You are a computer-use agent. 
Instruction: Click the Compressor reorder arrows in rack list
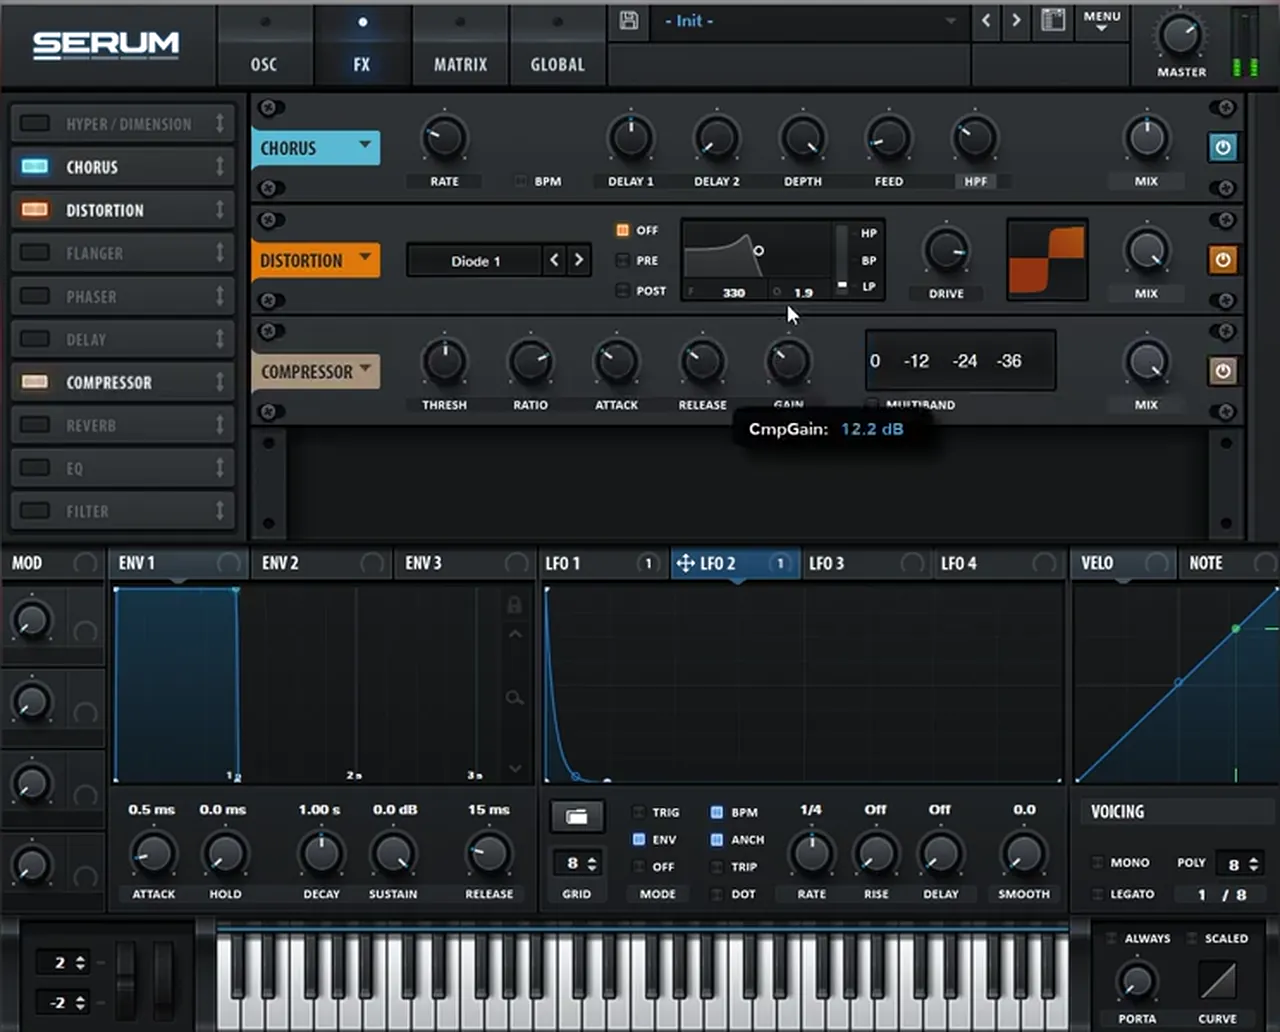pos(220,382)
